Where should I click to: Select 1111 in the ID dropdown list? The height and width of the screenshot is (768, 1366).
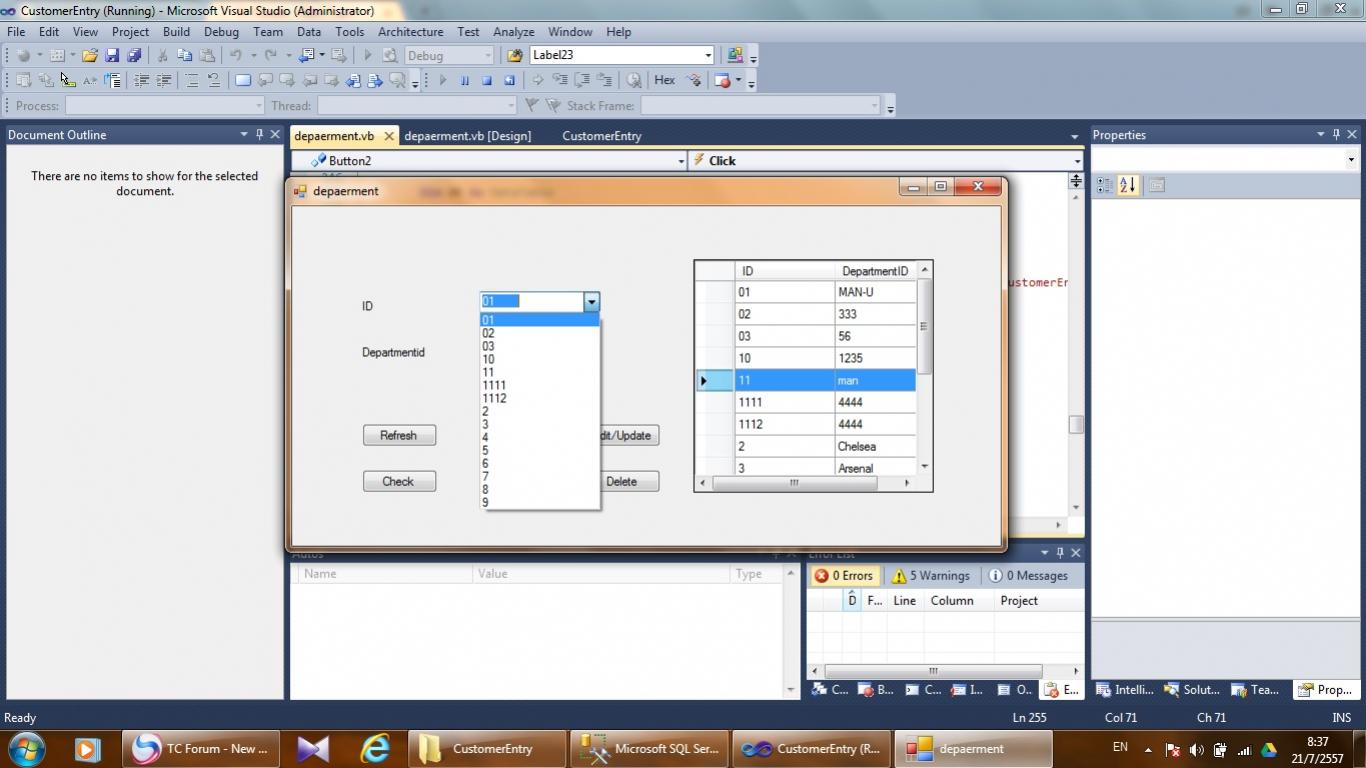[x=494, y=385]
